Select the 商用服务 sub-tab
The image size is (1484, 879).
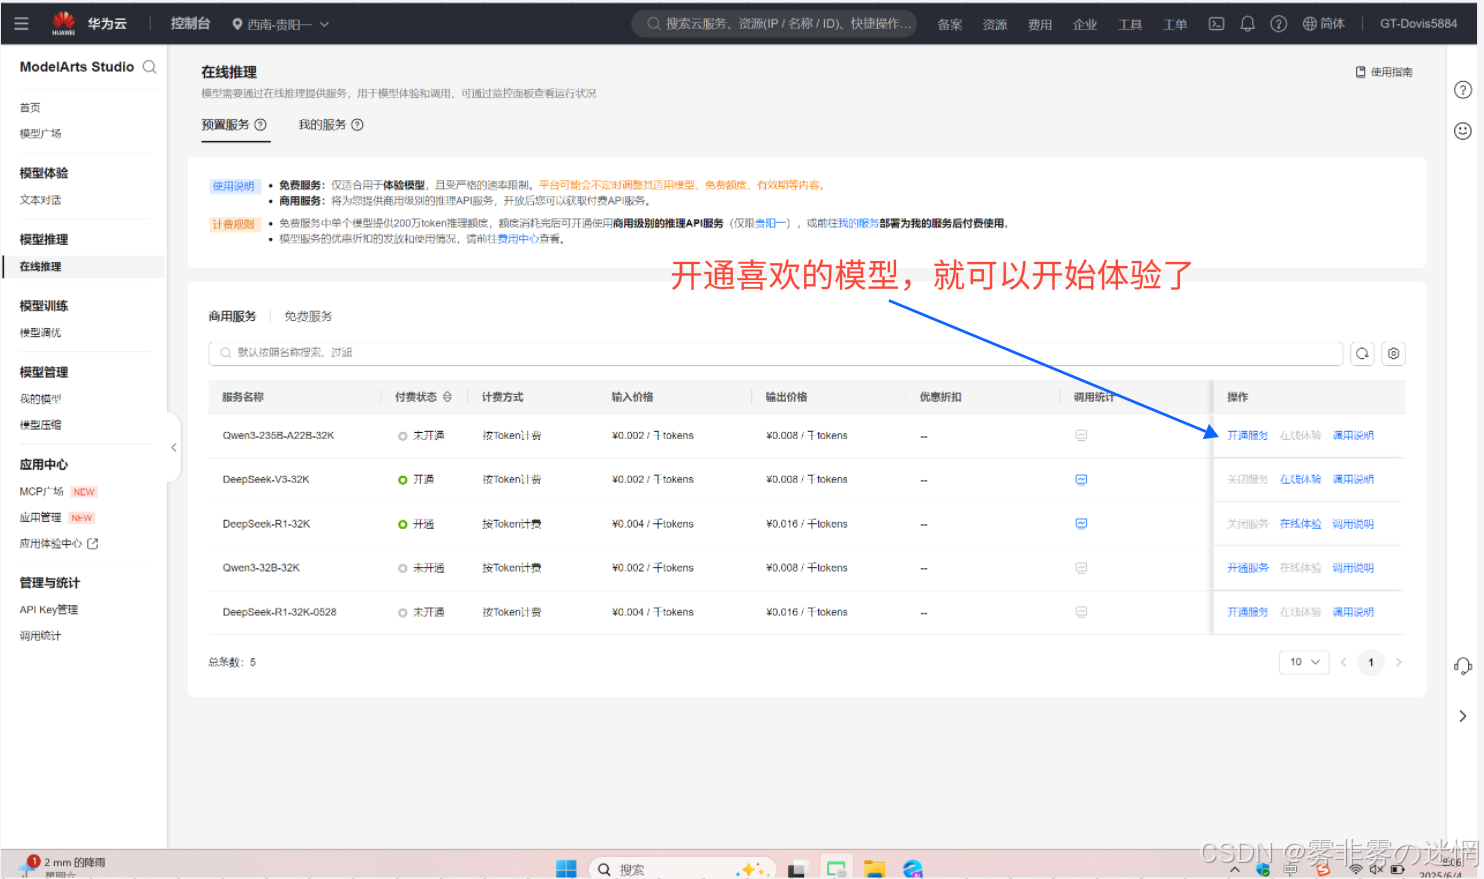(x=232, y=316)
